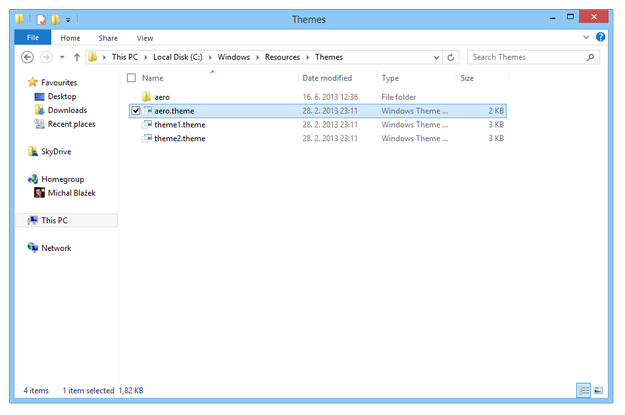The height and width of the screenshot is (415, 625).
Task: Click Themes in the address path
Action: 329,57
